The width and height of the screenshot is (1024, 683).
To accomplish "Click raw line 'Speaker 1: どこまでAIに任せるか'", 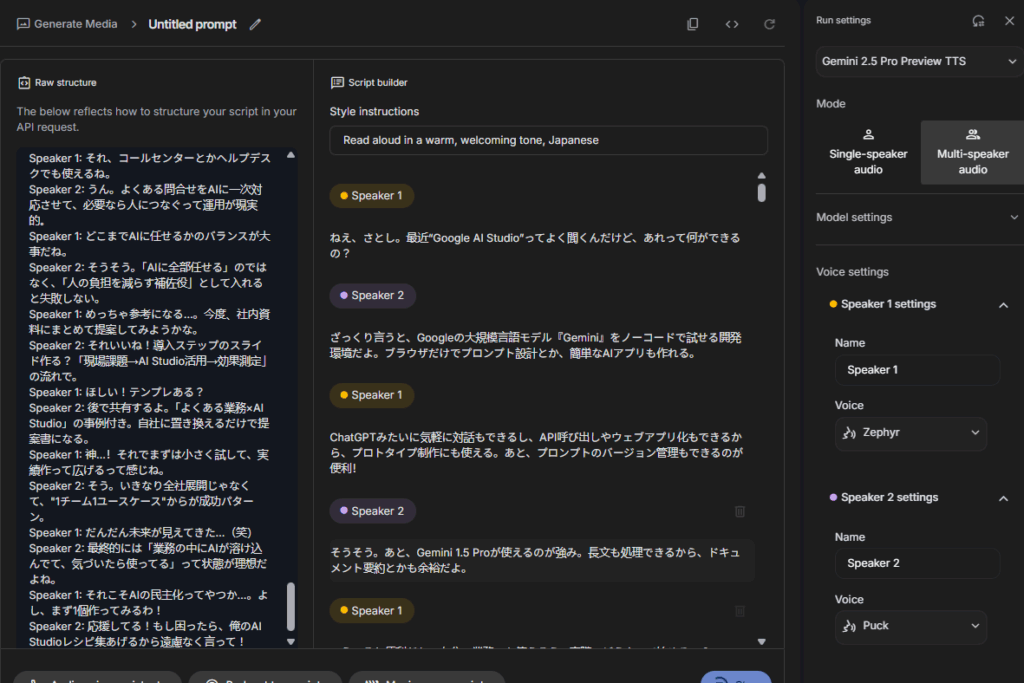I will pos(149,244).
